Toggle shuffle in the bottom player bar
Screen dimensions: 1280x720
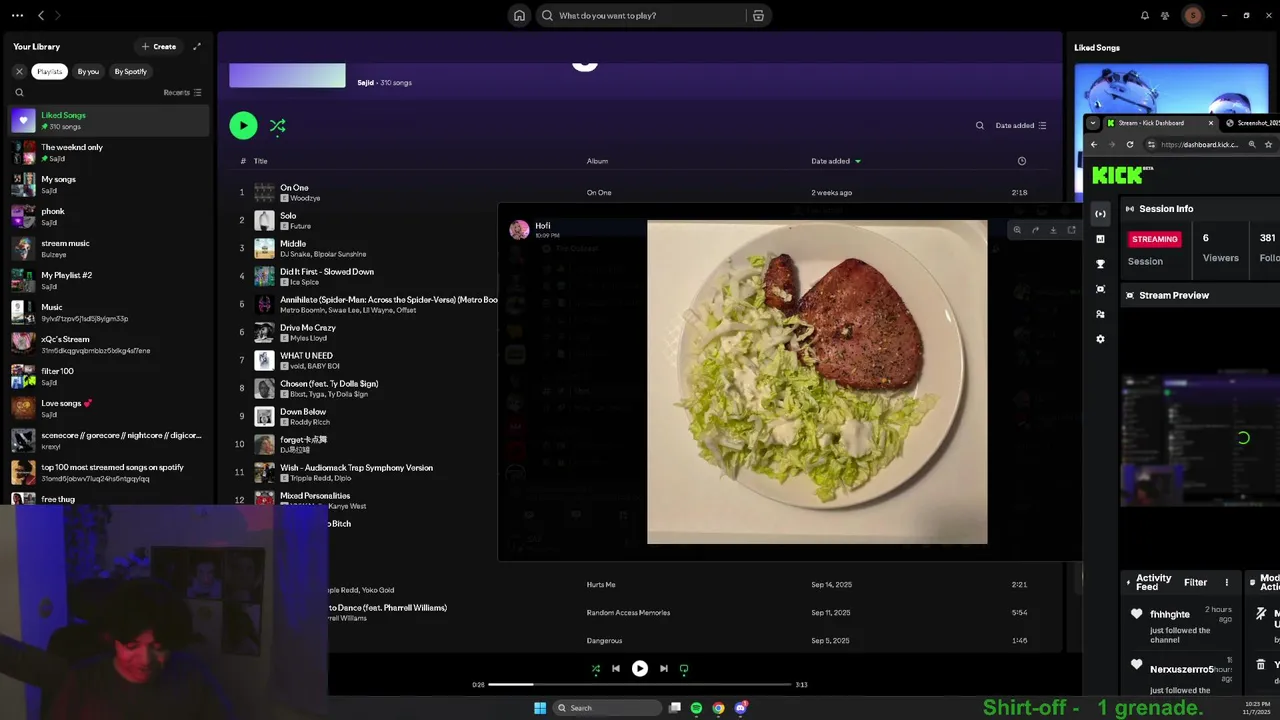click(596, 669)
